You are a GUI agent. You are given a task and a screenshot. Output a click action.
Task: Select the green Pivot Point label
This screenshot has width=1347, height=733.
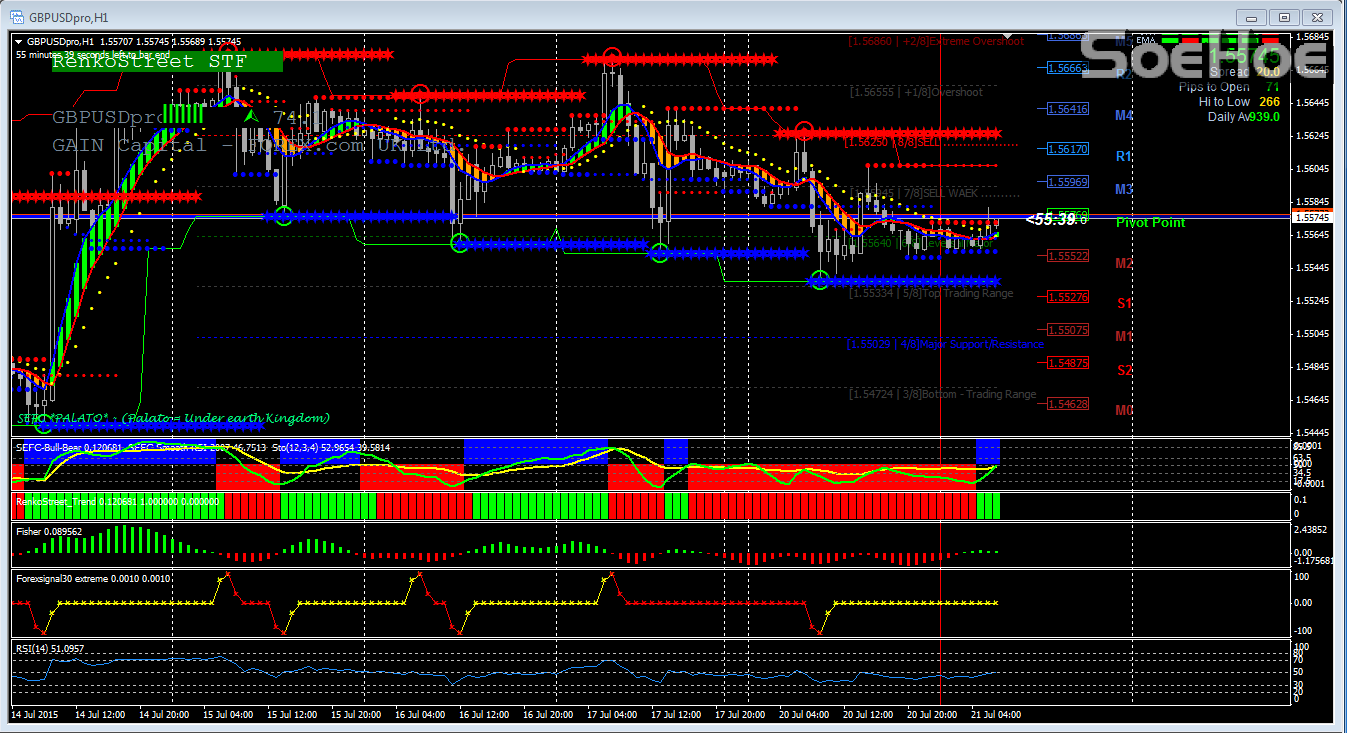pos(1150,222)
